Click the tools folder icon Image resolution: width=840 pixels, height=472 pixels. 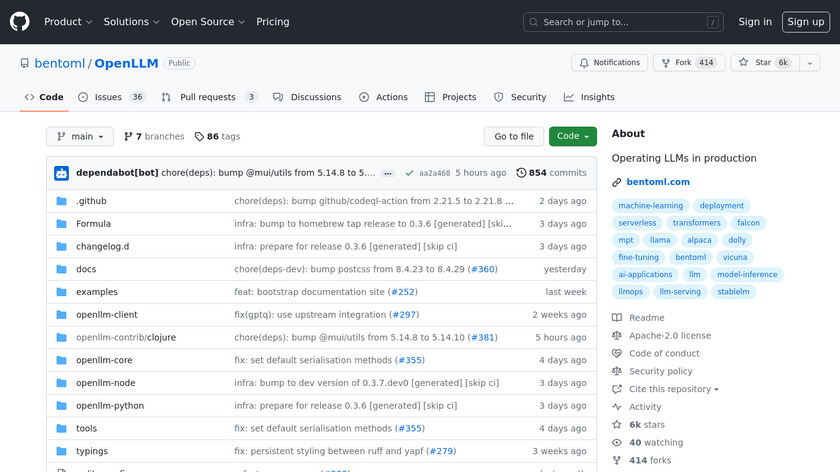point(62,429)
